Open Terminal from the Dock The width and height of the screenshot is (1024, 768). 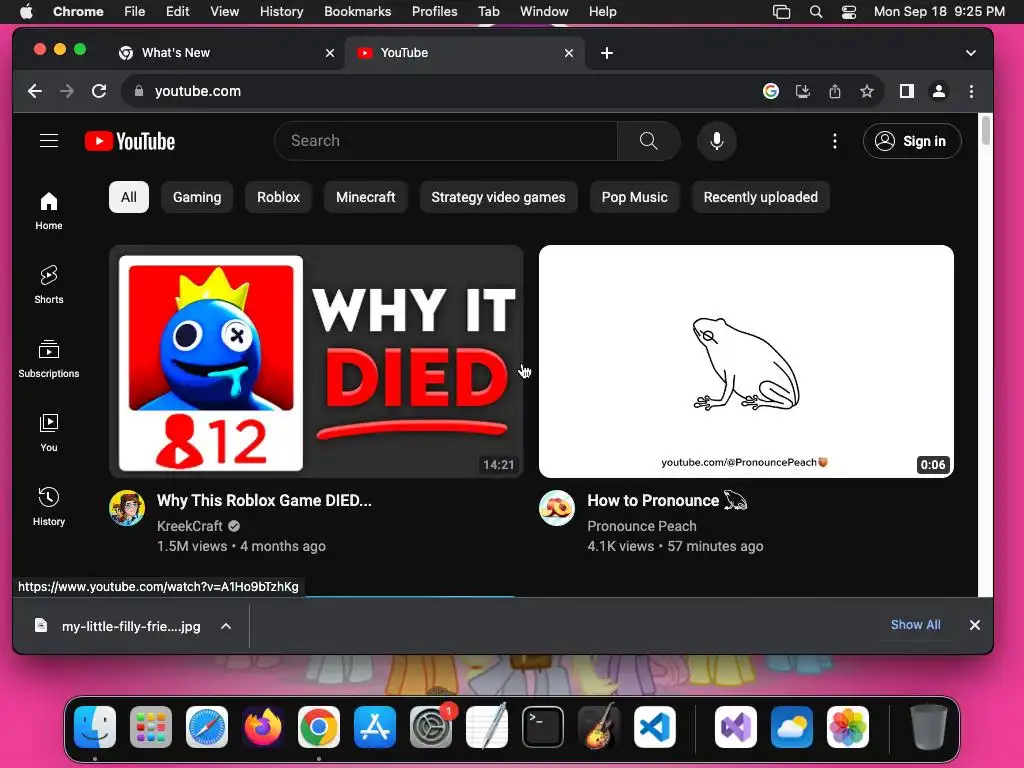pyautogui.click(x=543, y=727)
